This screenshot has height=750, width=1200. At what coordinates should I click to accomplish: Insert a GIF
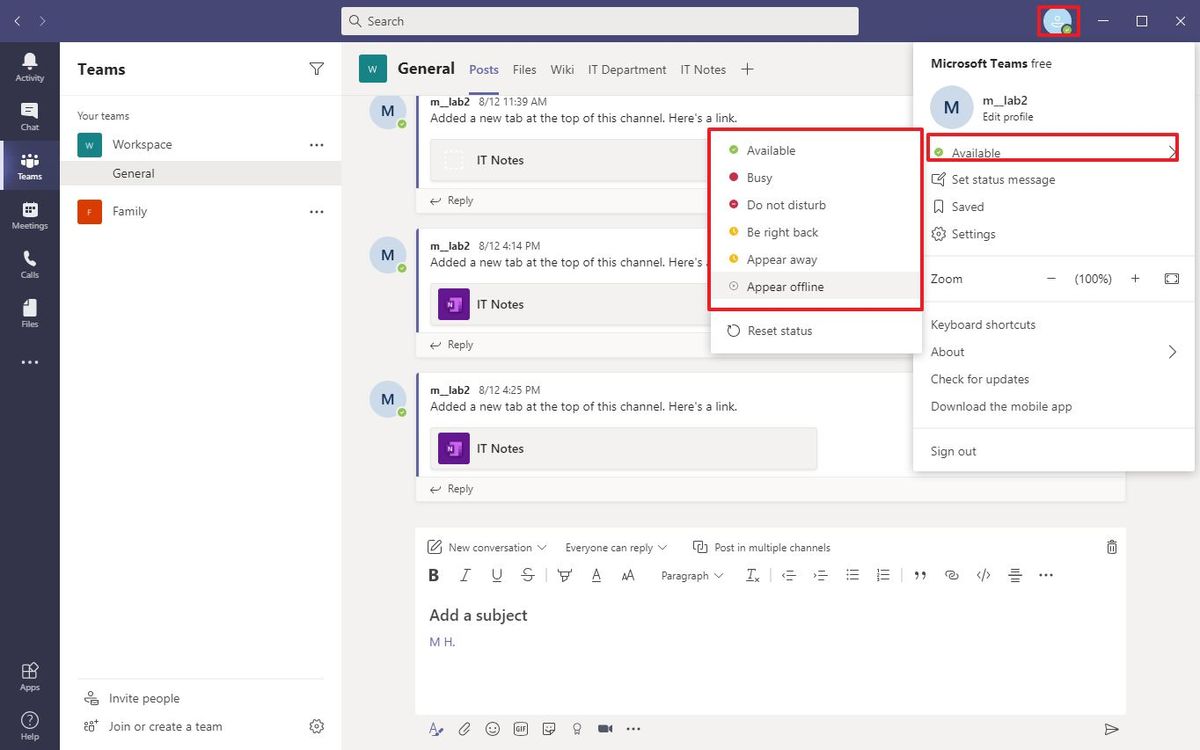coord(520,728)
